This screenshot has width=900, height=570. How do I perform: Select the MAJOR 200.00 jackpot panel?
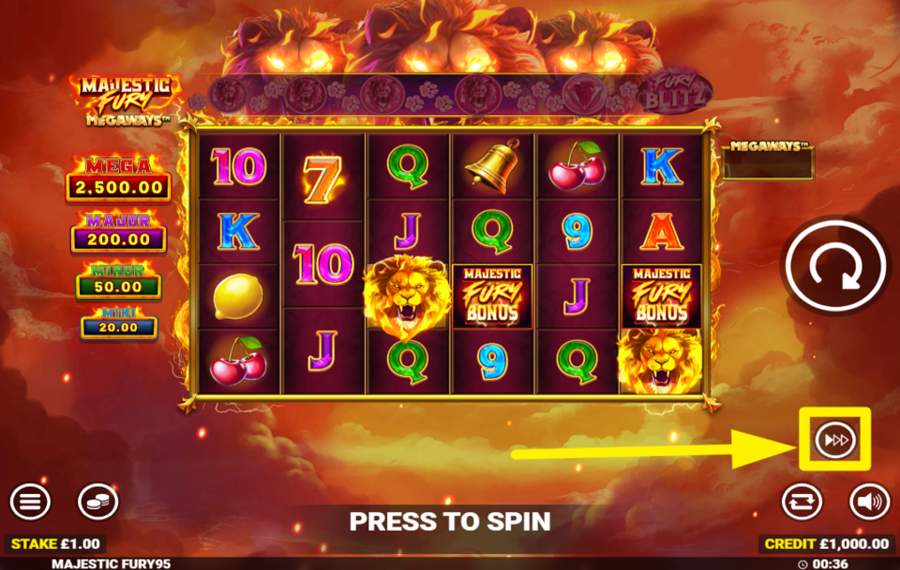tap(118, 232)
